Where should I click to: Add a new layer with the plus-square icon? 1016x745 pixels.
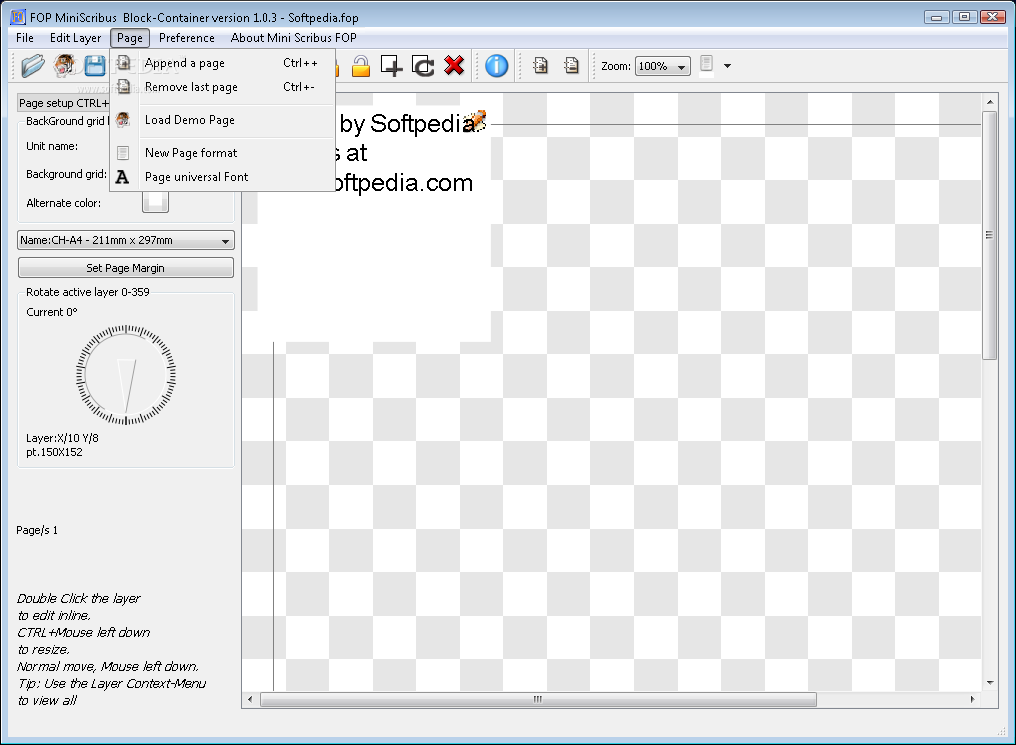point(391,65)
